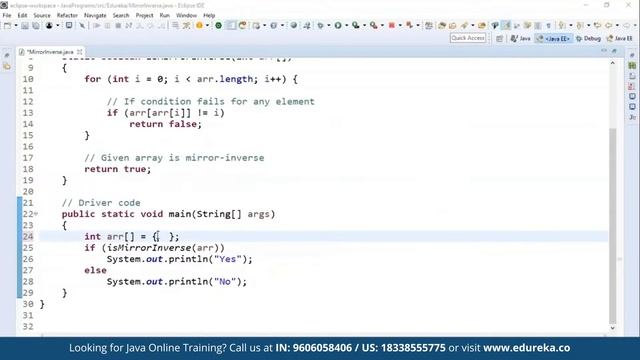Click the editor scrollbar down arrow

612,328
